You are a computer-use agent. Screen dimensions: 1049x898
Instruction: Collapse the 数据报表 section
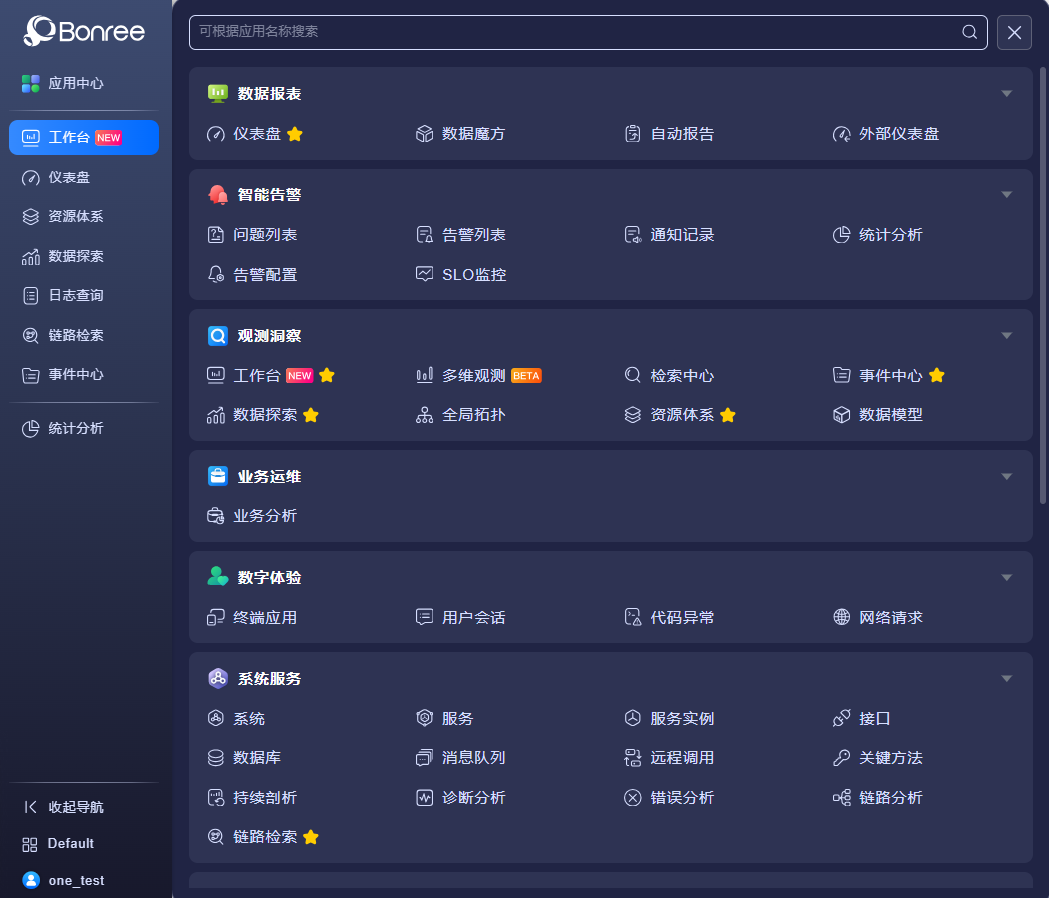click(x=1006, y=94)
